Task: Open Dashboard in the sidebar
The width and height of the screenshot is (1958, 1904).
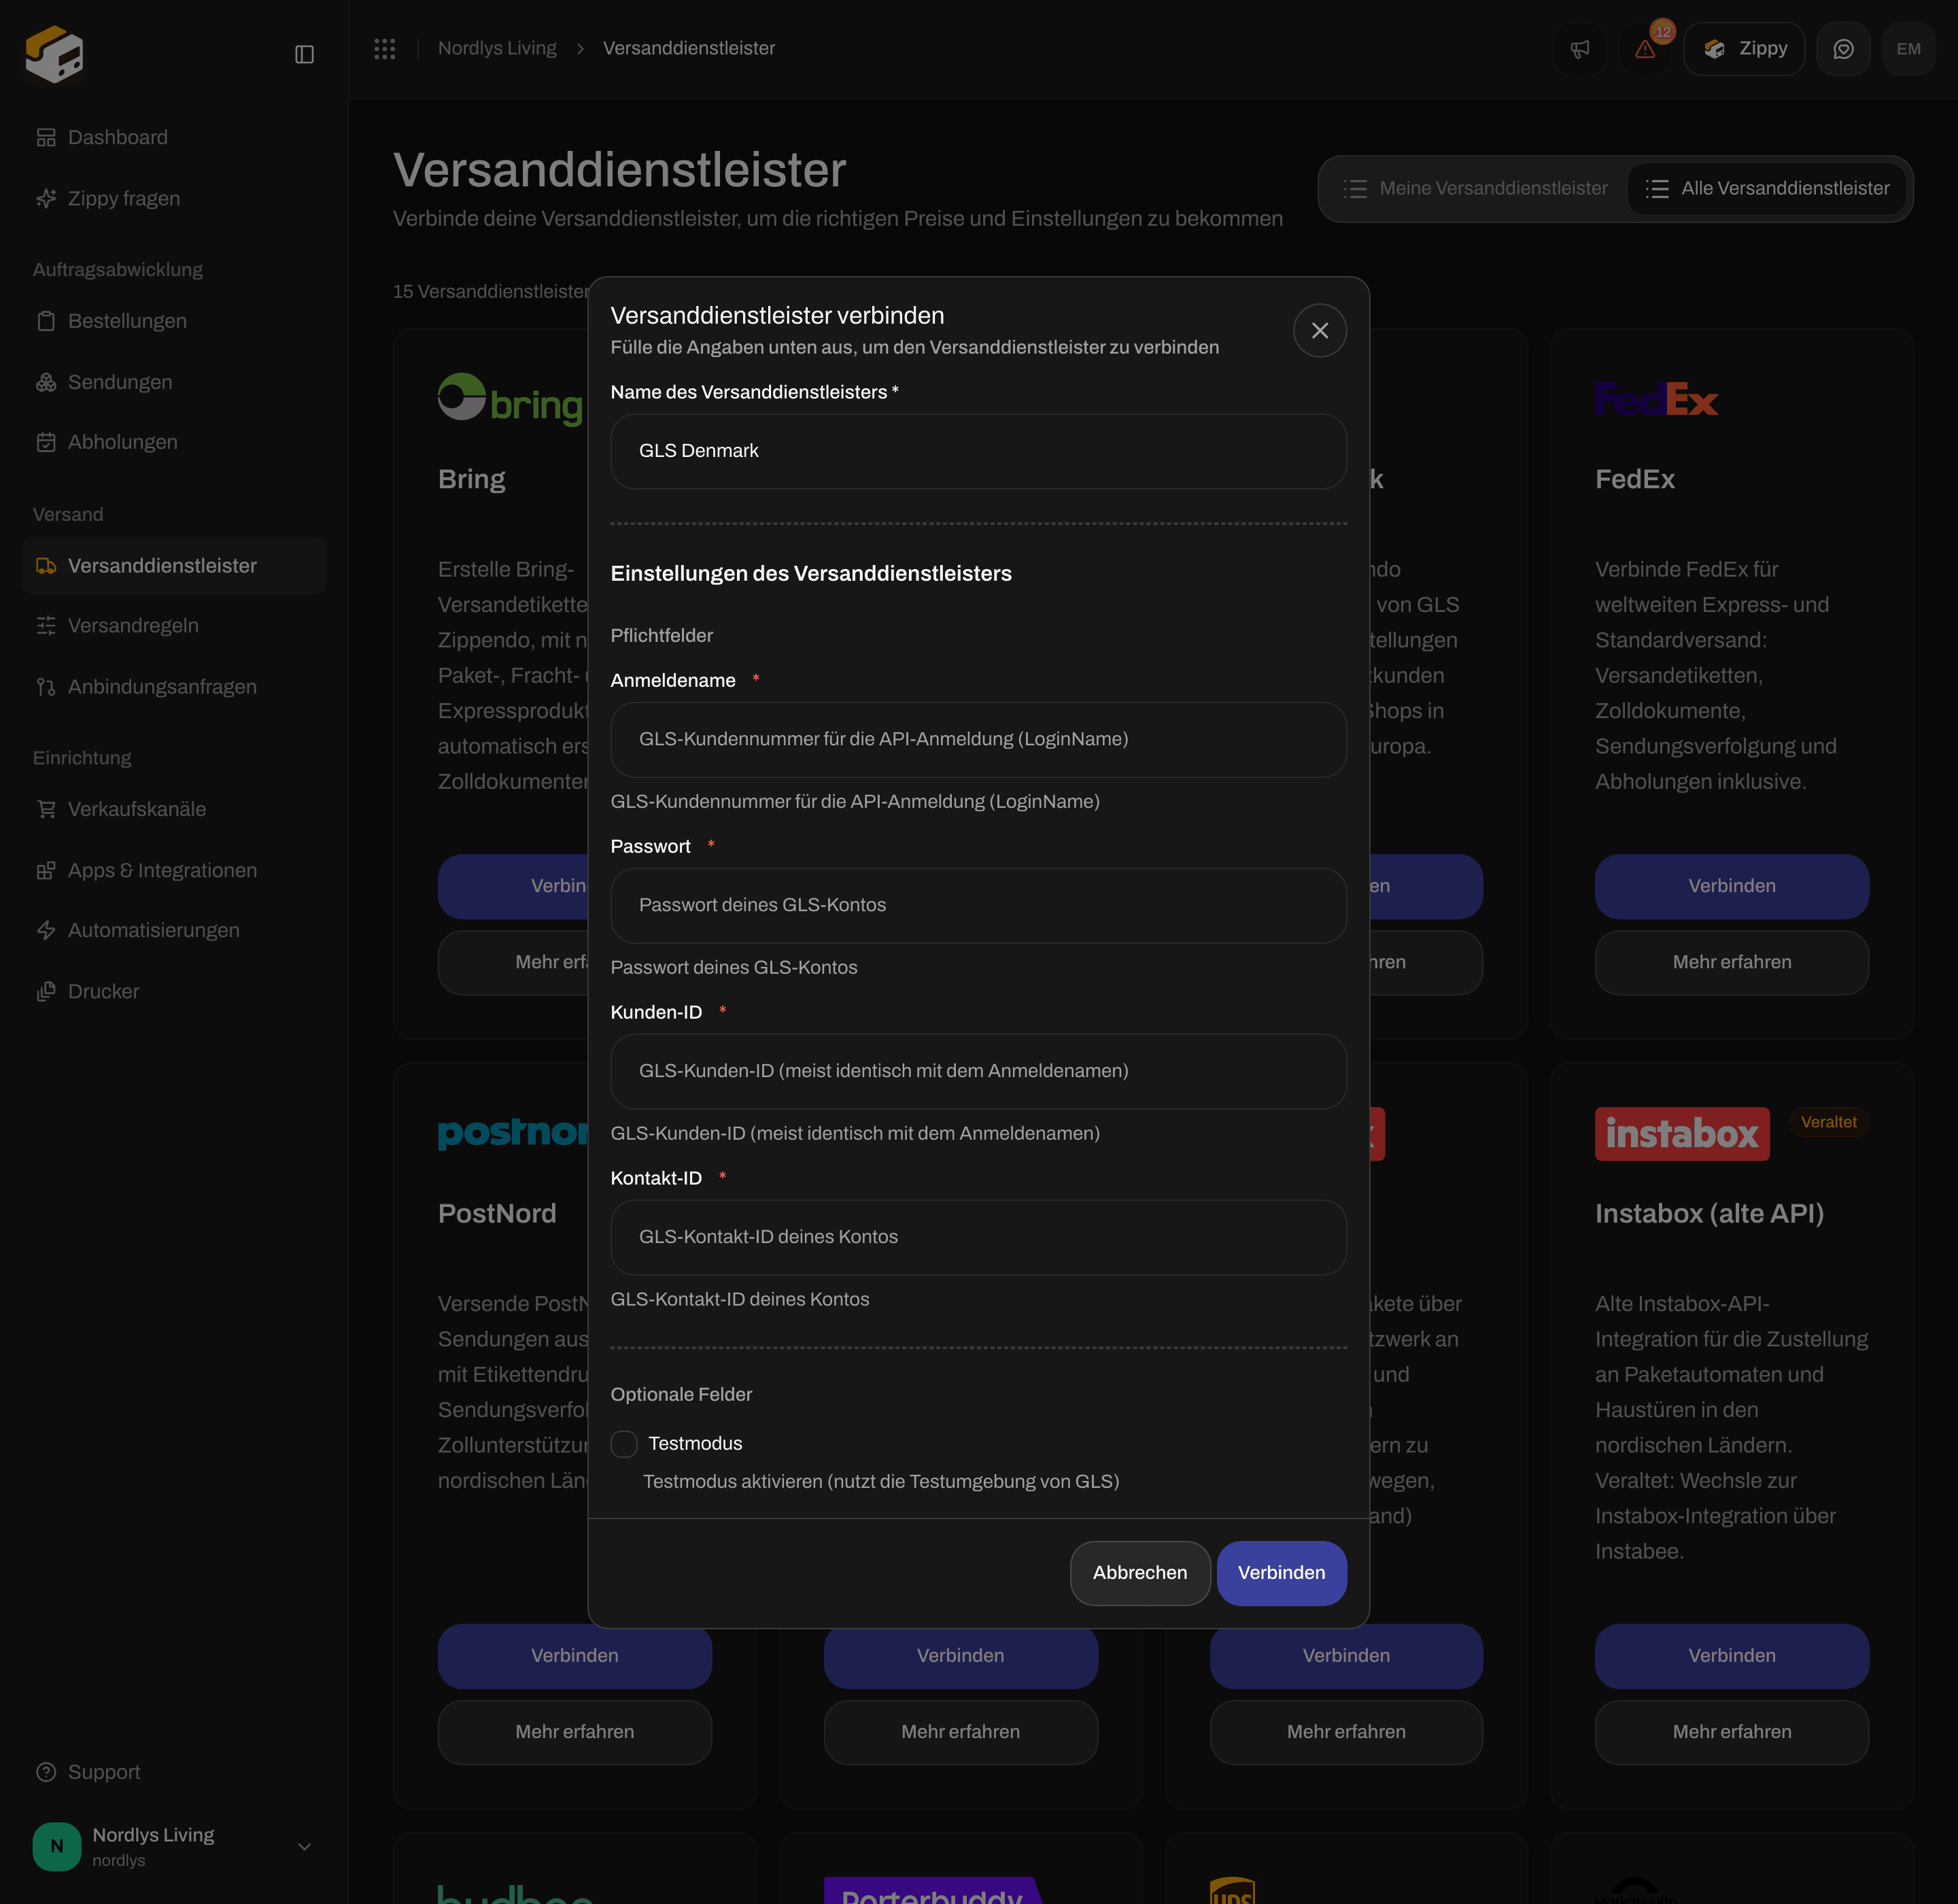Action: click(x=175, y=137)
